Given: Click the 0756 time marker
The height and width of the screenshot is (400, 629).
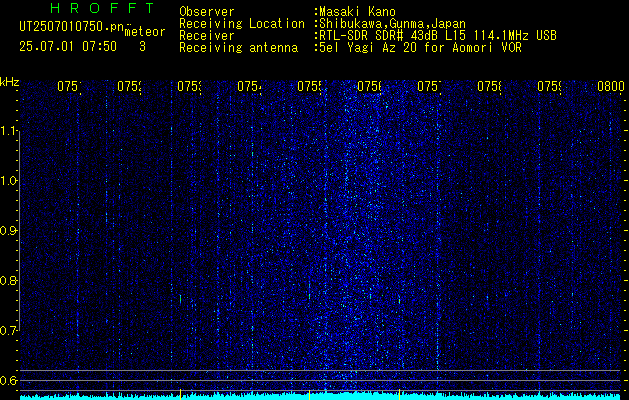Looking at the screenshot, I should click(369, 86).
